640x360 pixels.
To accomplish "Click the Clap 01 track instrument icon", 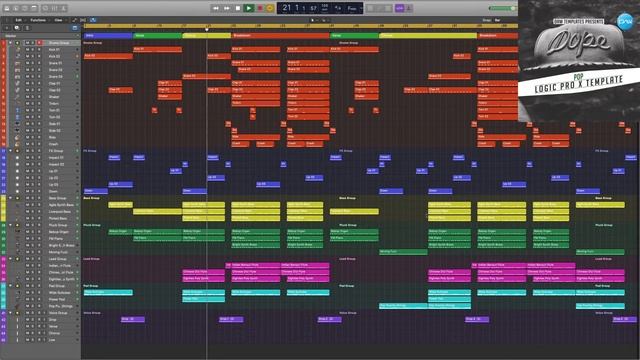I will tap(18, 84).
